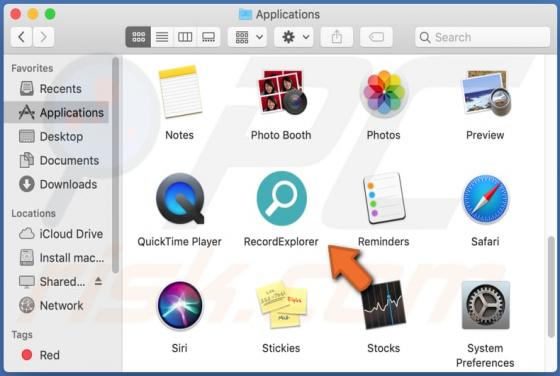
Task: Click the "Stickies" name label
Action: [281, 348]
